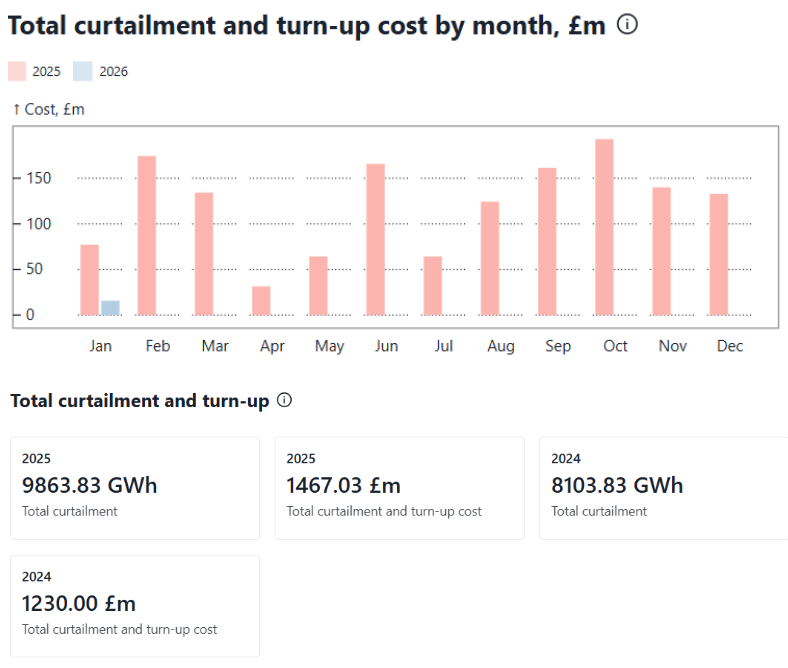Click the blue January 2026 bar
This screenshot has height=668, width=788.
click(110, 308)
